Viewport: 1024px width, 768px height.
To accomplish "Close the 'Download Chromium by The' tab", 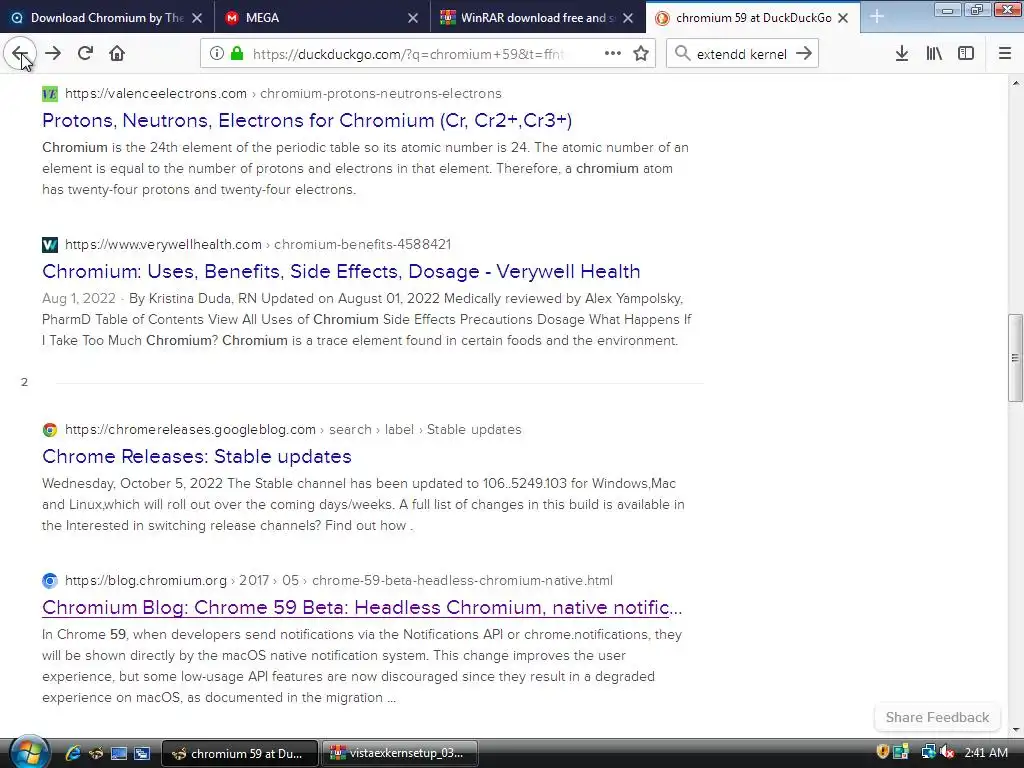I will pyautogui.click(x=197, y=18).
